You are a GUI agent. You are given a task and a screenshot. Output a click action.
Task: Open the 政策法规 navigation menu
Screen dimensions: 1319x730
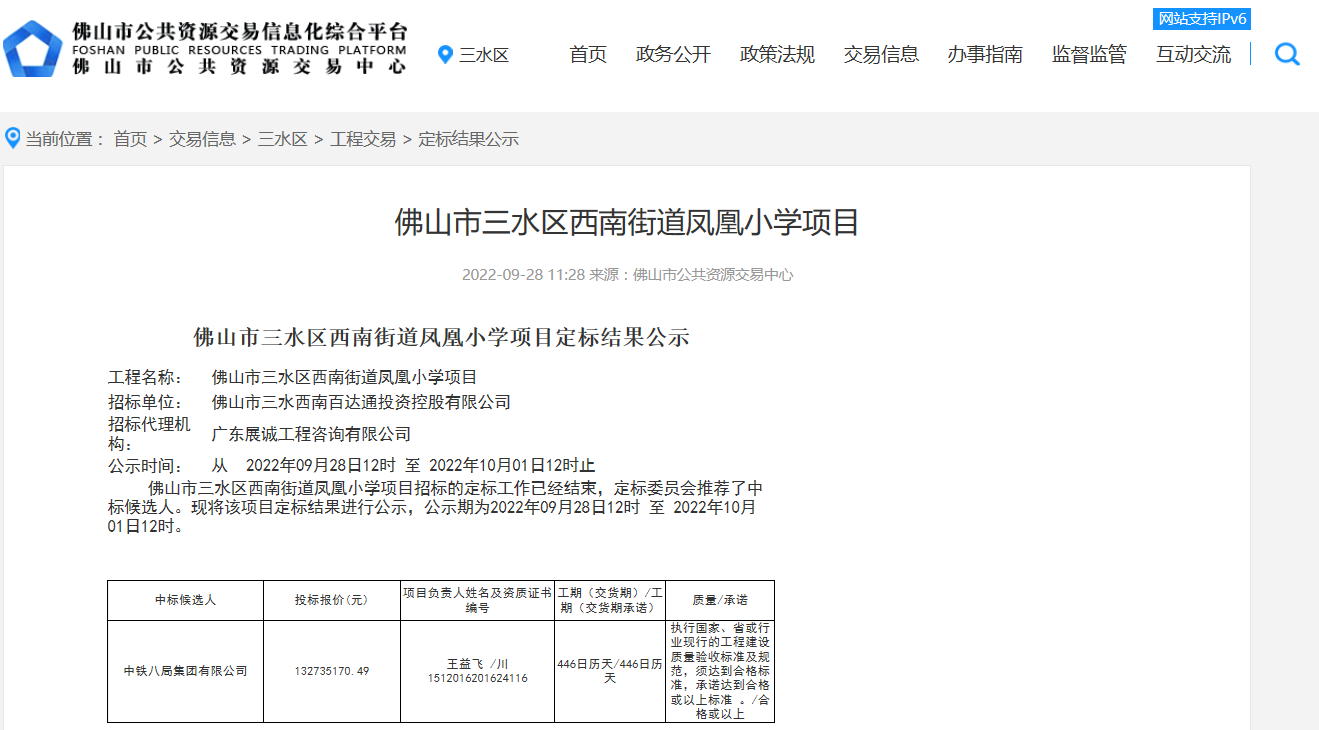tap(775, 55)
